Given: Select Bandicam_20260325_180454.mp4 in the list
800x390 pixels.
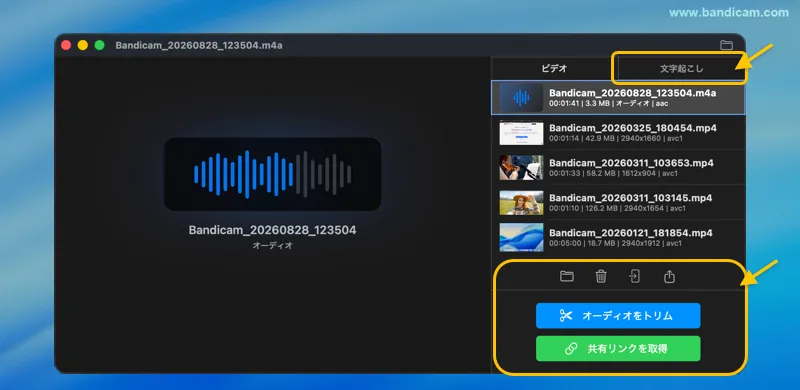Looking at the screenshot, I should coord(618,133).
